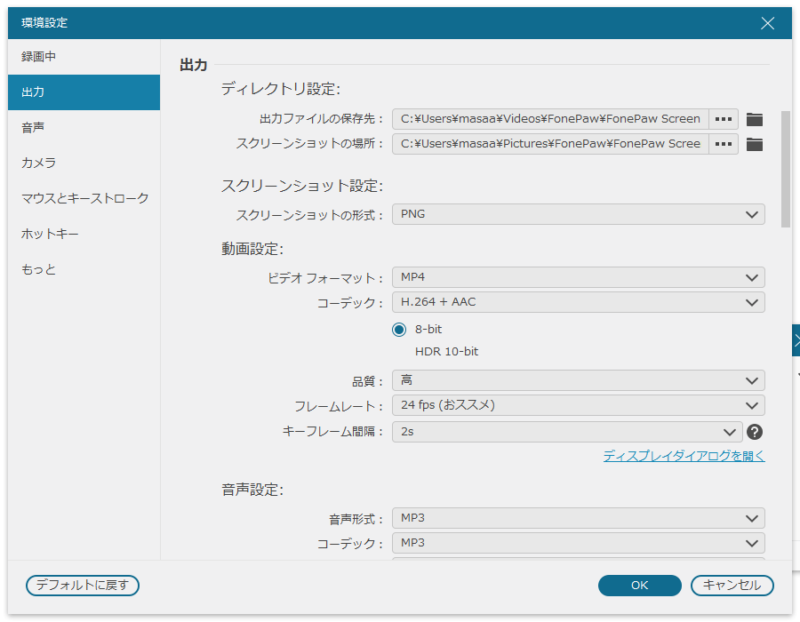Open the folder icon beside the output file path
Screen dimensions: 800x622
tap(756, 118)
